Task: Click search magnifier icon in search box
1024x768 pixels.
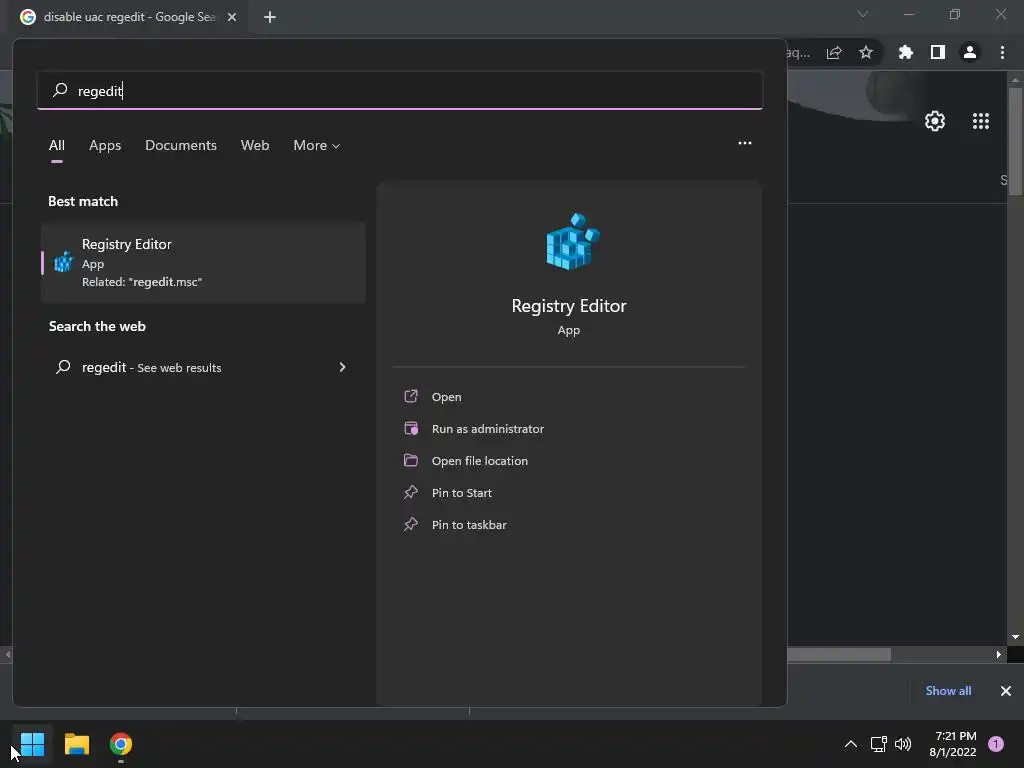Action: 60,89
